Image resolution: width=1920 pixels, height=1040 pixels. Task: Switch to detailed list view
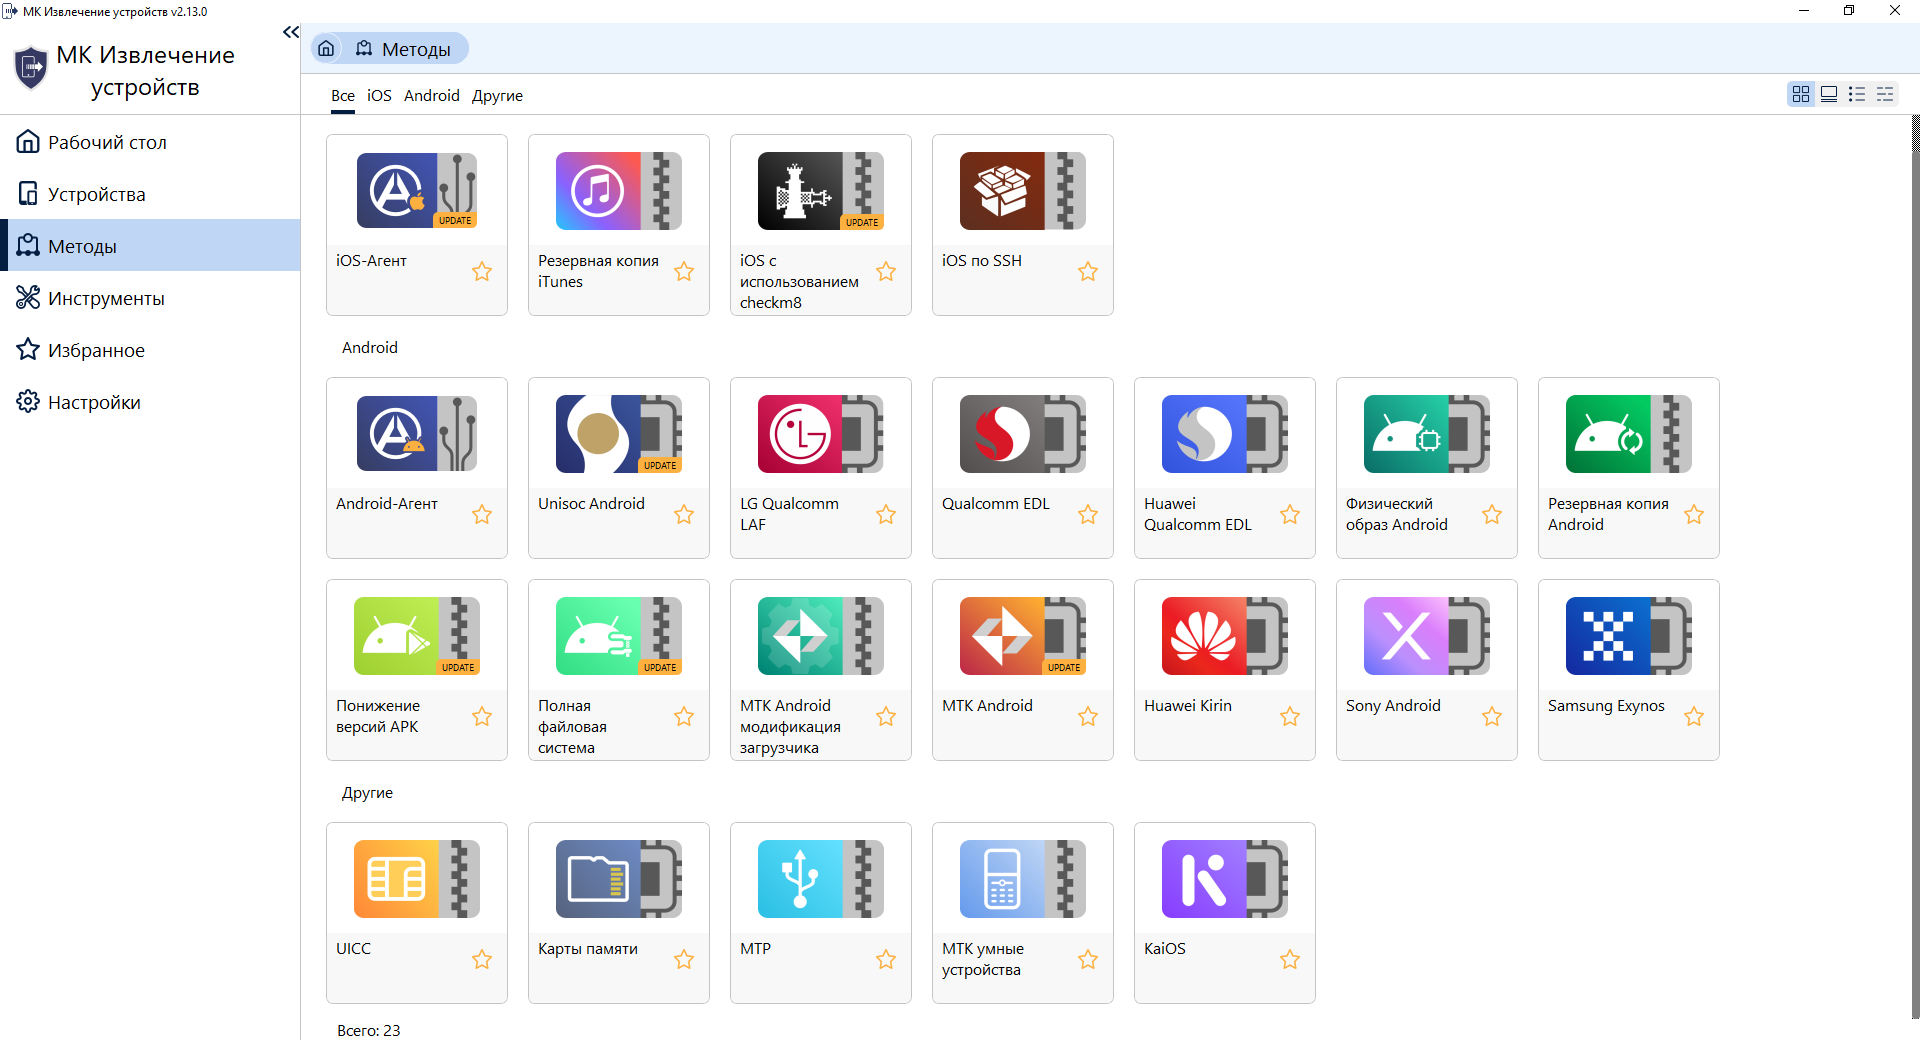coord(1885,94)
